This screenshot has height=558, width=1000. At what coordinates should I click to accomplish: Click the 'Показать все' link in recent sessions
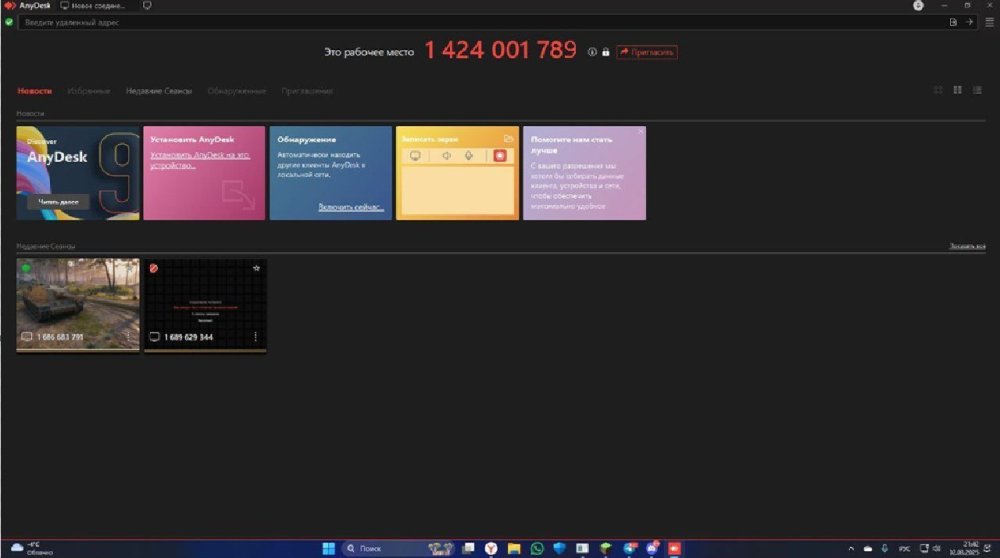click(x=967, y=246)
